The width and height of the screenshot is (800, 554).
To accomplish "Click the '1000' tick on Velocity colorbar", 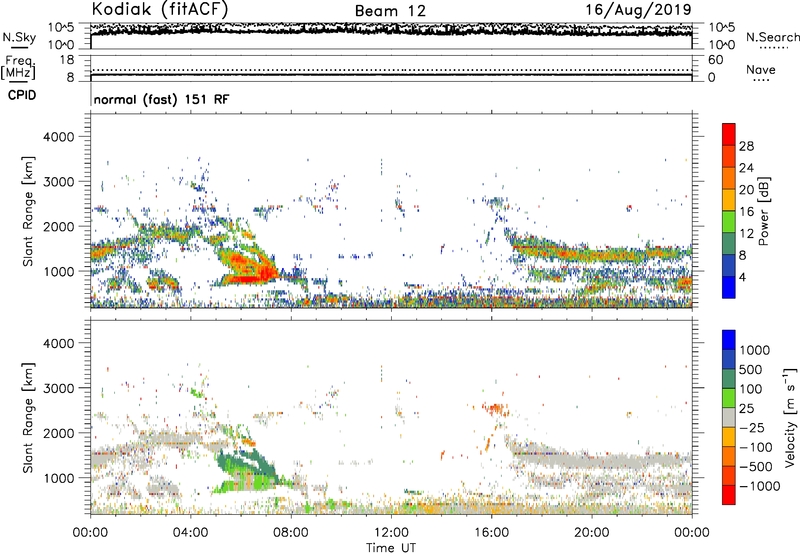I will tap(755, 350).
